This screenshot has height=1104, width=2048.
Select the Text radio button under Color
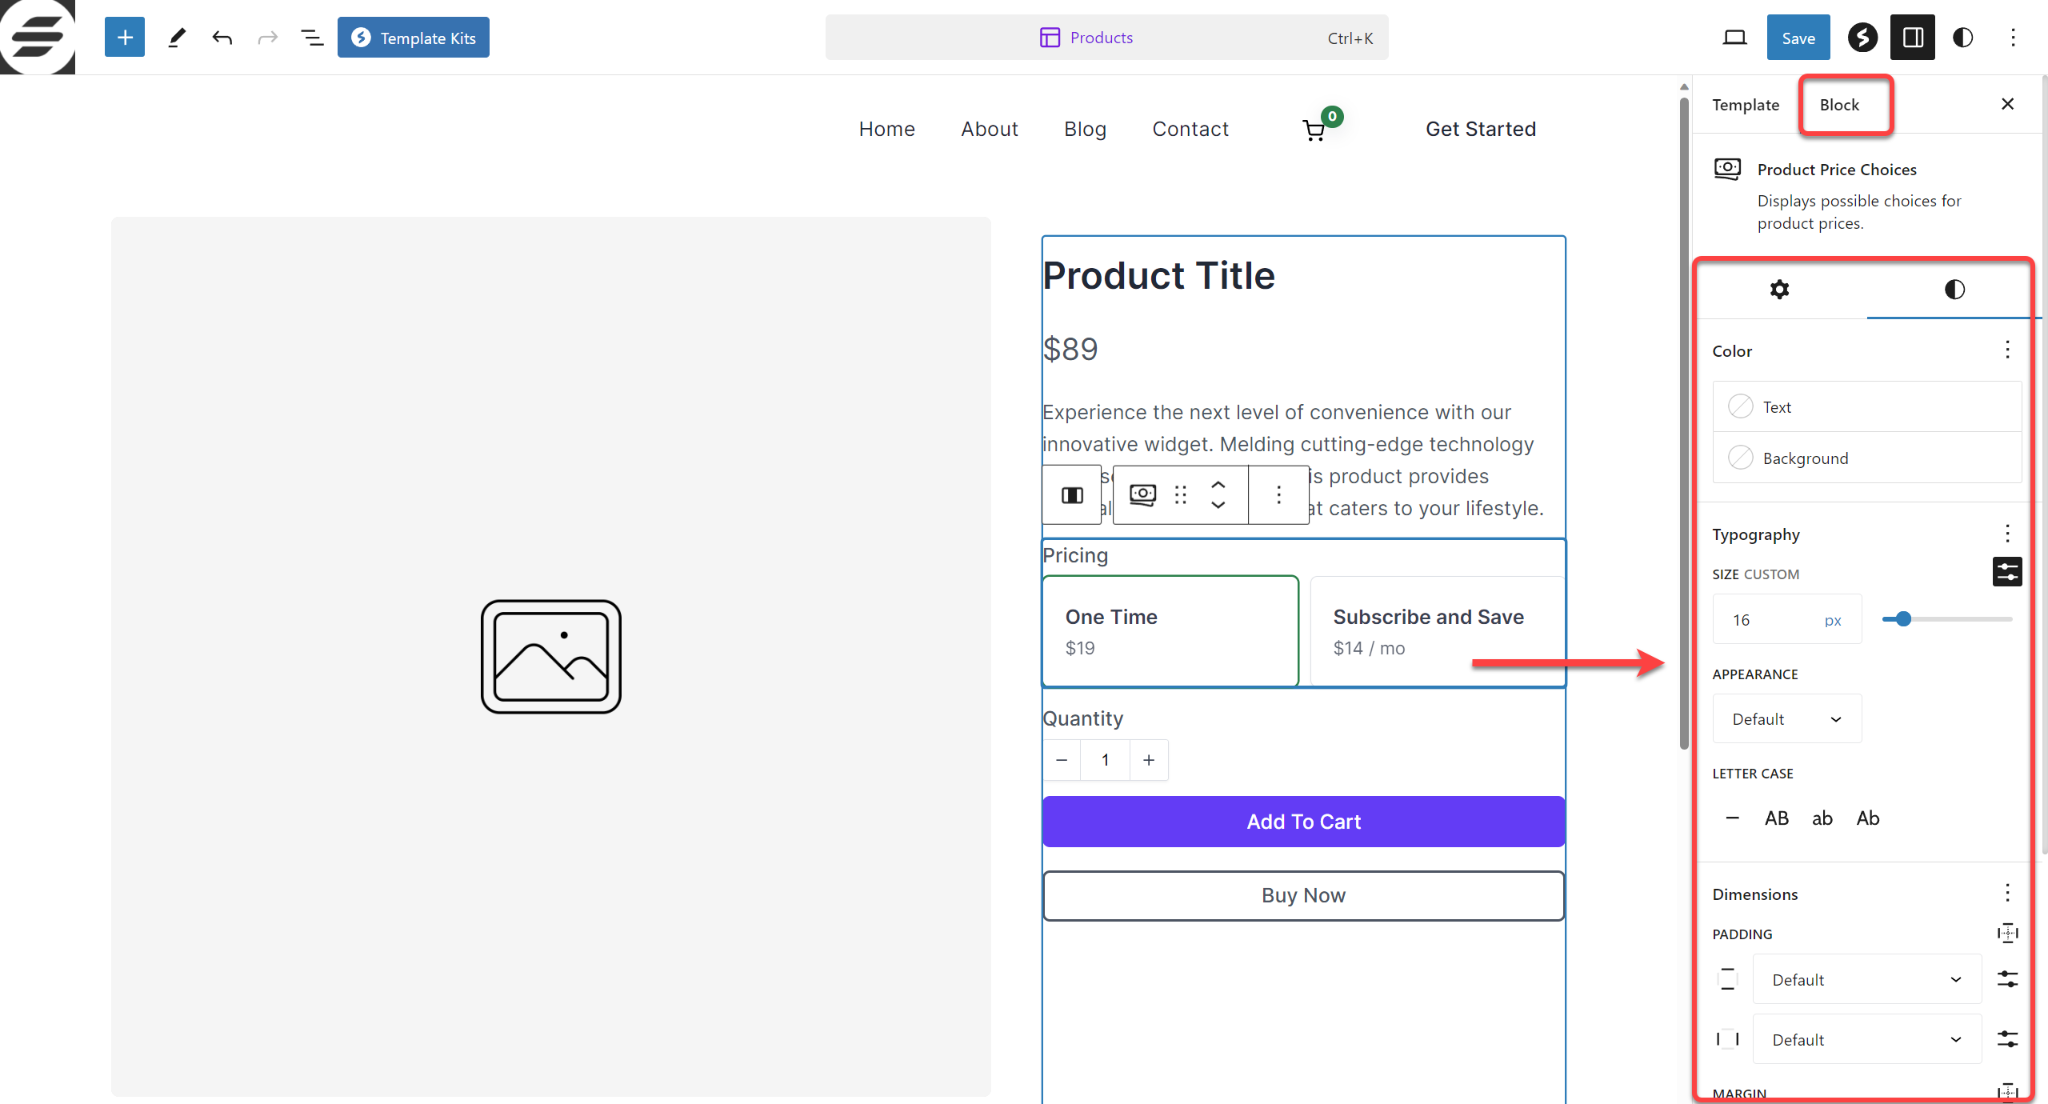pos(1741,407)
